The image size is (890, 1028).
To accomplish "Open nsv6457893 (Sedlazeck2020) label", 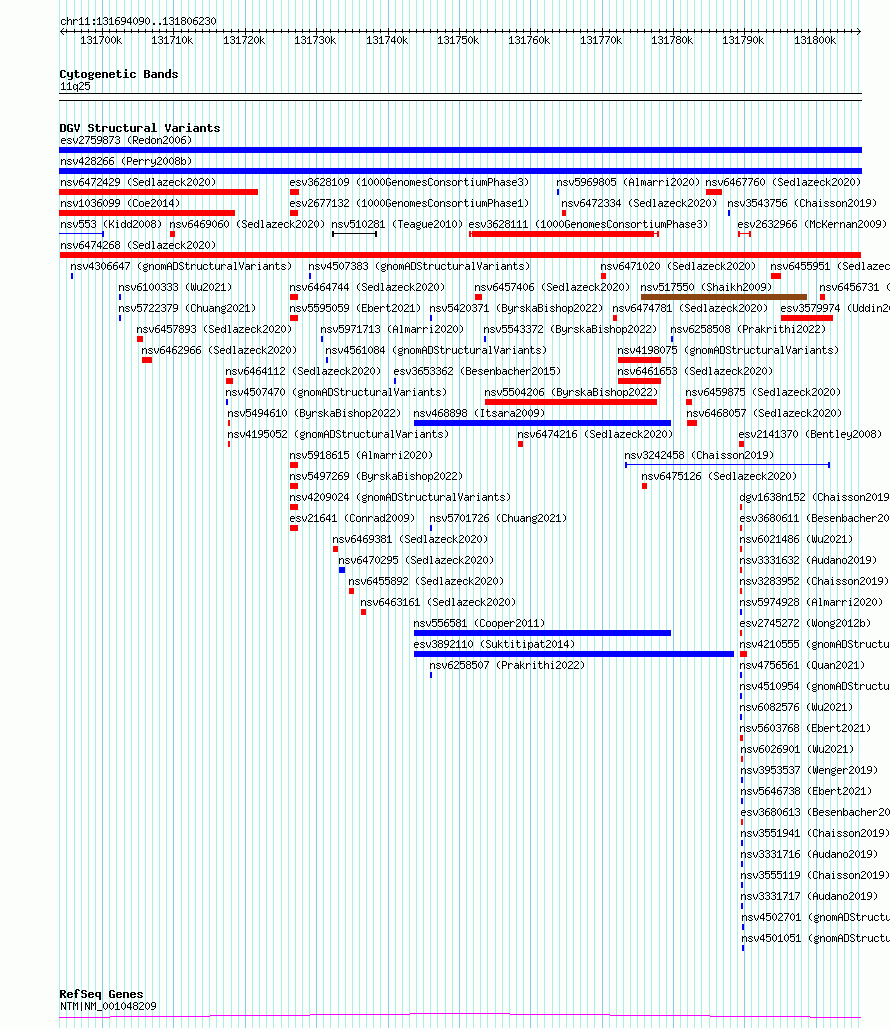I will tap(214, 329).
